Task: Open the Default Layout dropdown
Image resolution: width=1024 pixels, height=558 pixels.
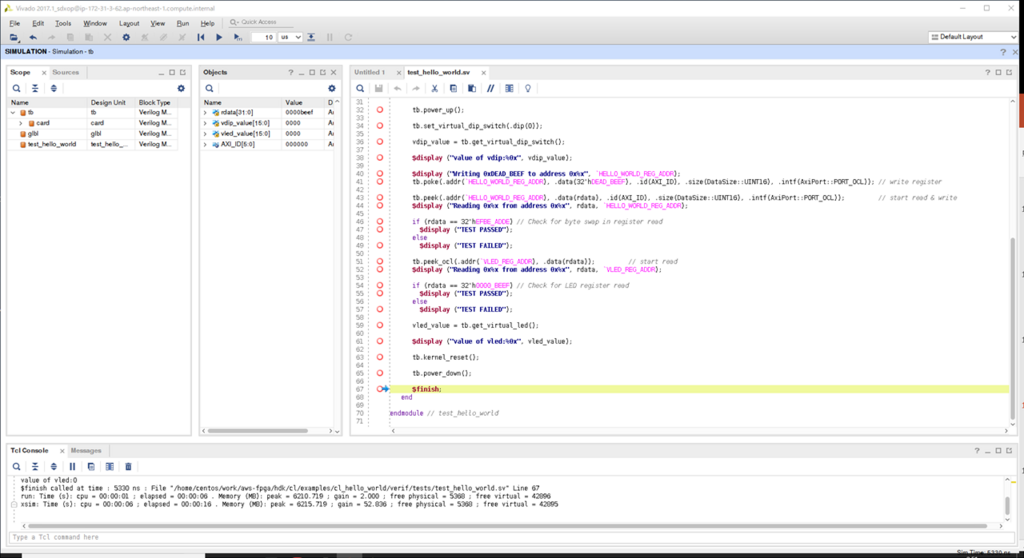Action: click(972, 37)
